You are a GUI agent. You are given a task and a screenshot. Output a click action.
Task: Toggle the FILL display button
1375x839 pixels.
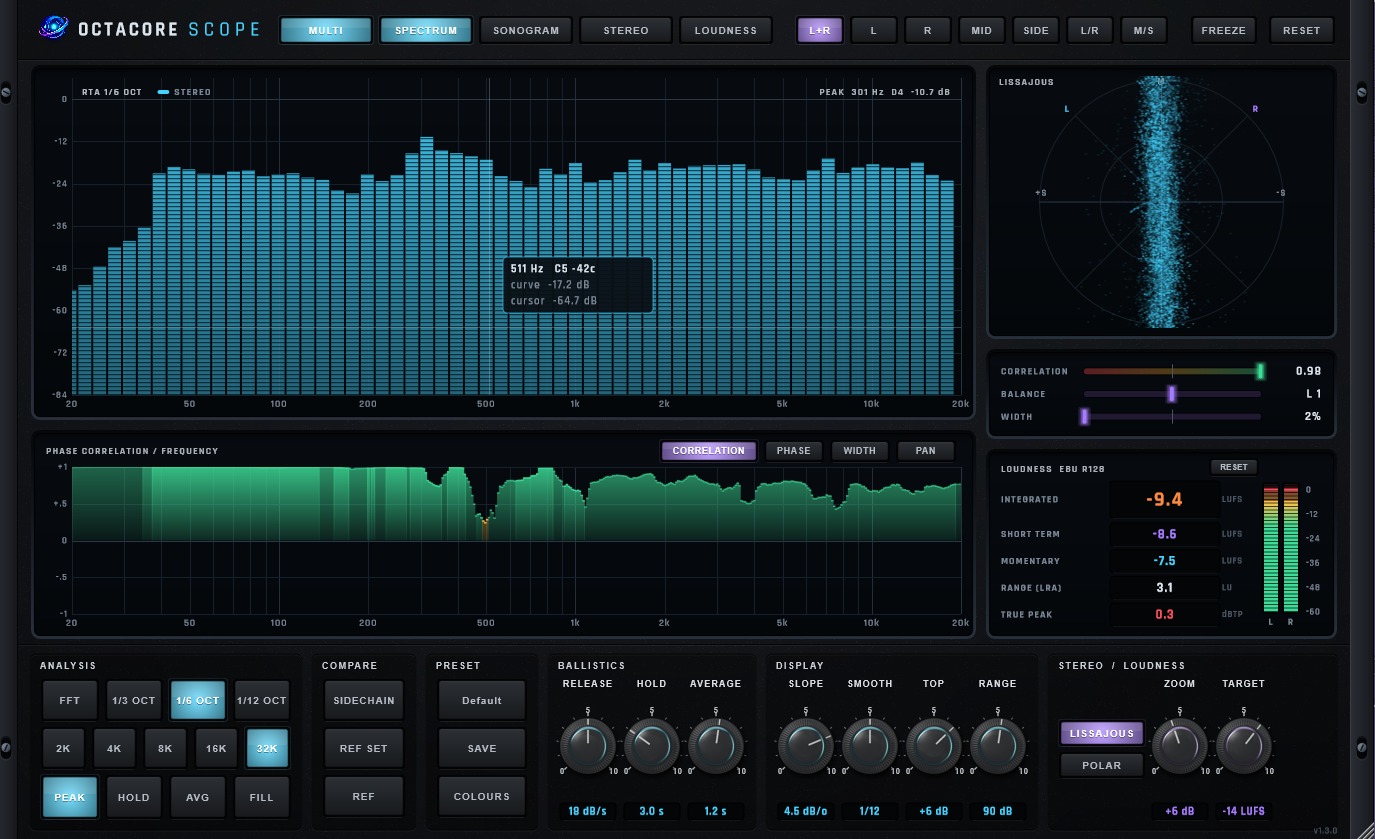point(262,797)
